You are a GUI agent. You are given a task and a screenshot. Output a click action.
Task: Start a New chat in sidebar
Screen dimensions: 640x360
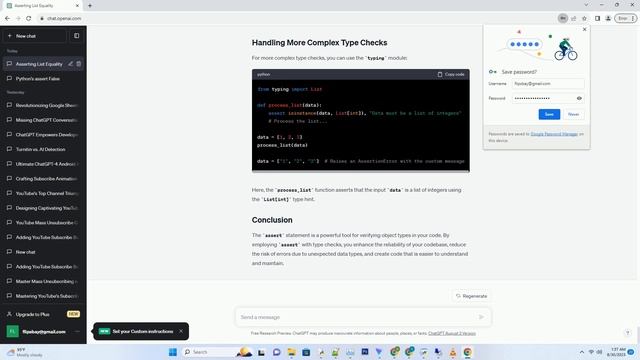34,36
